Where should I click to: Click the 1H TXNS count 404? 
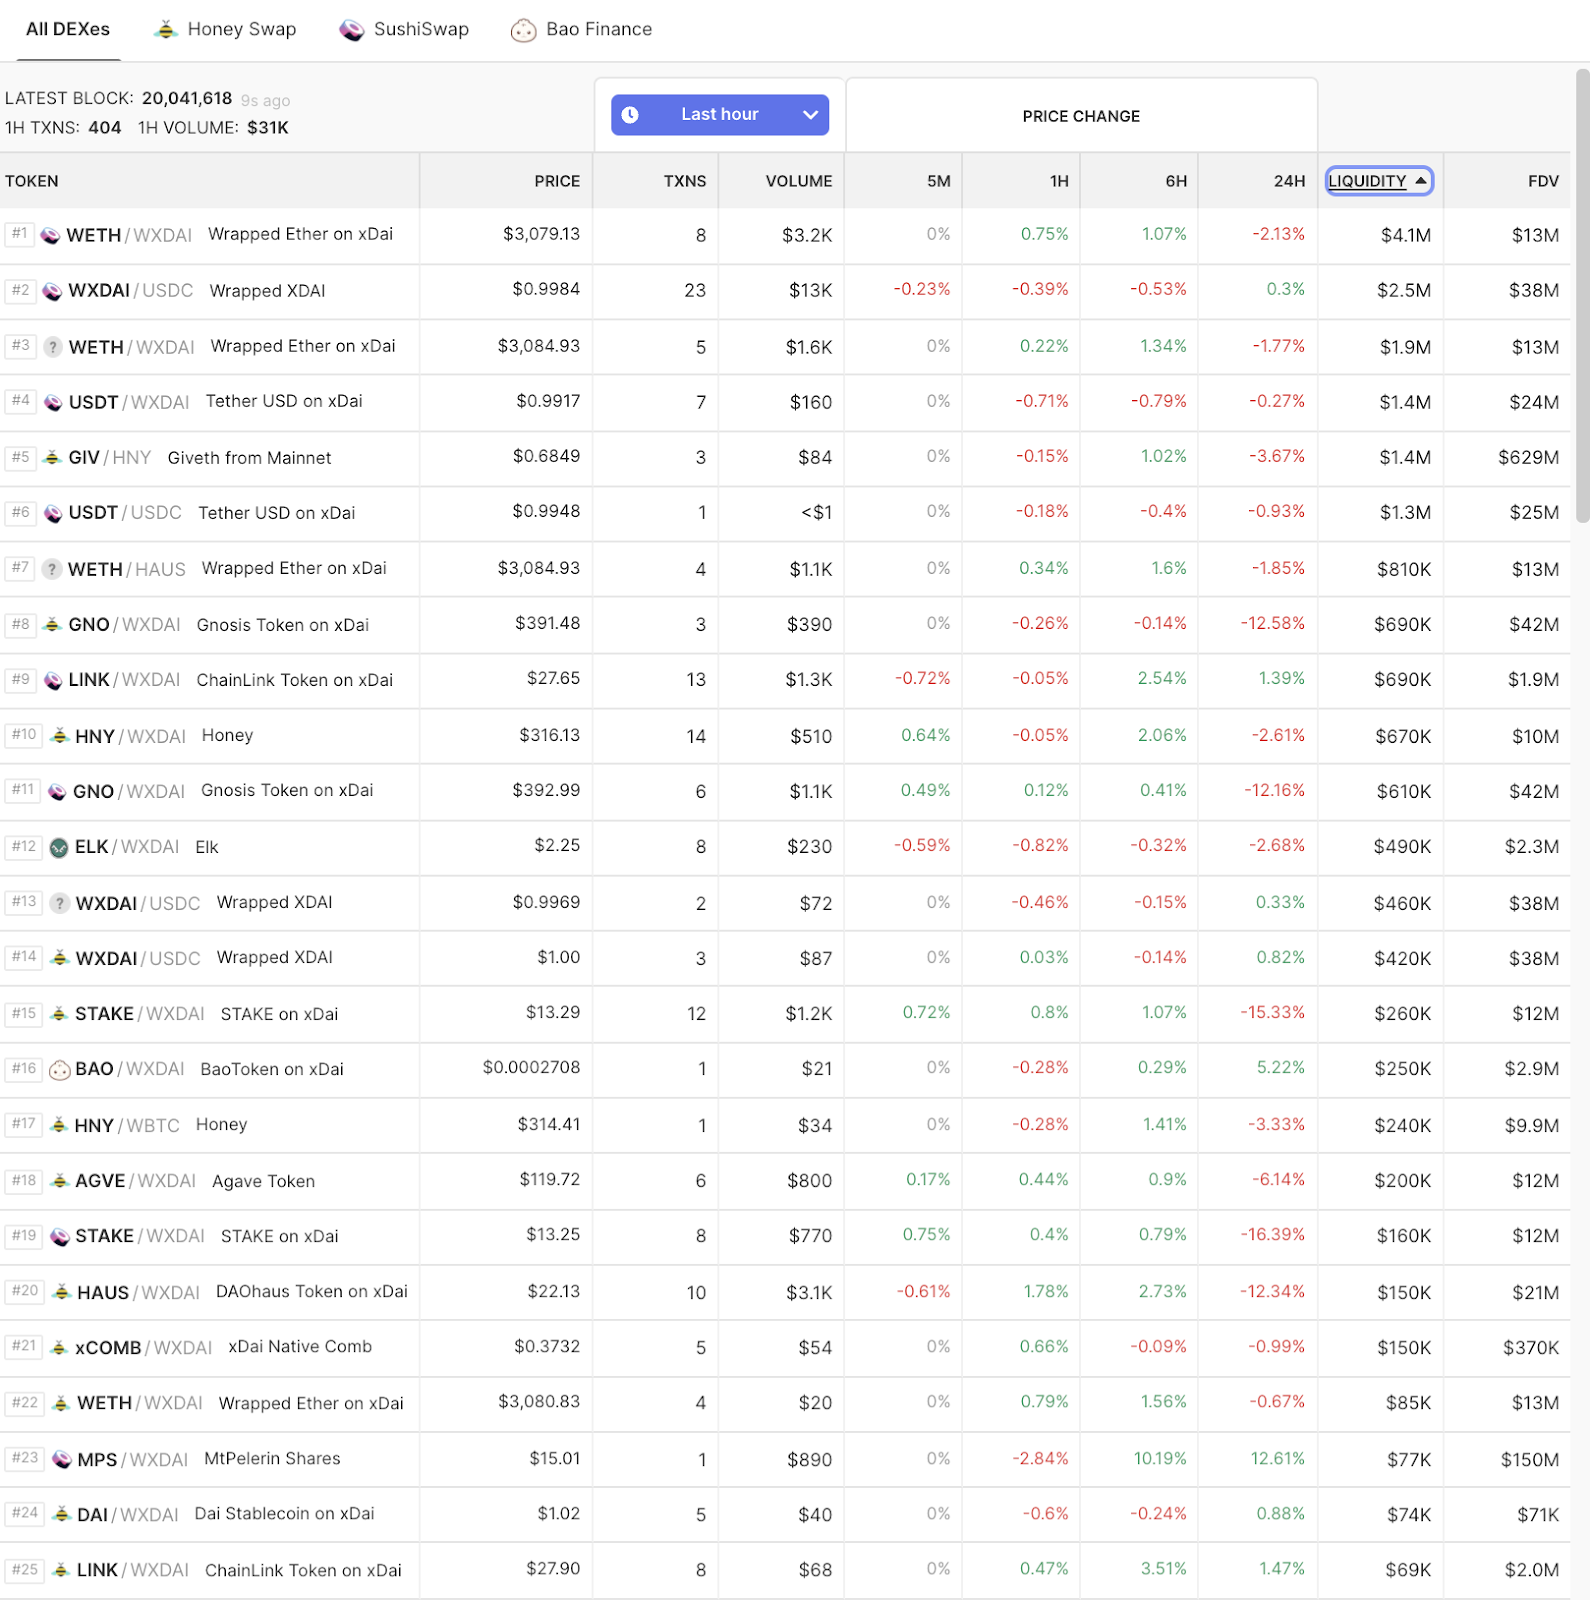[x=105, y=128]
